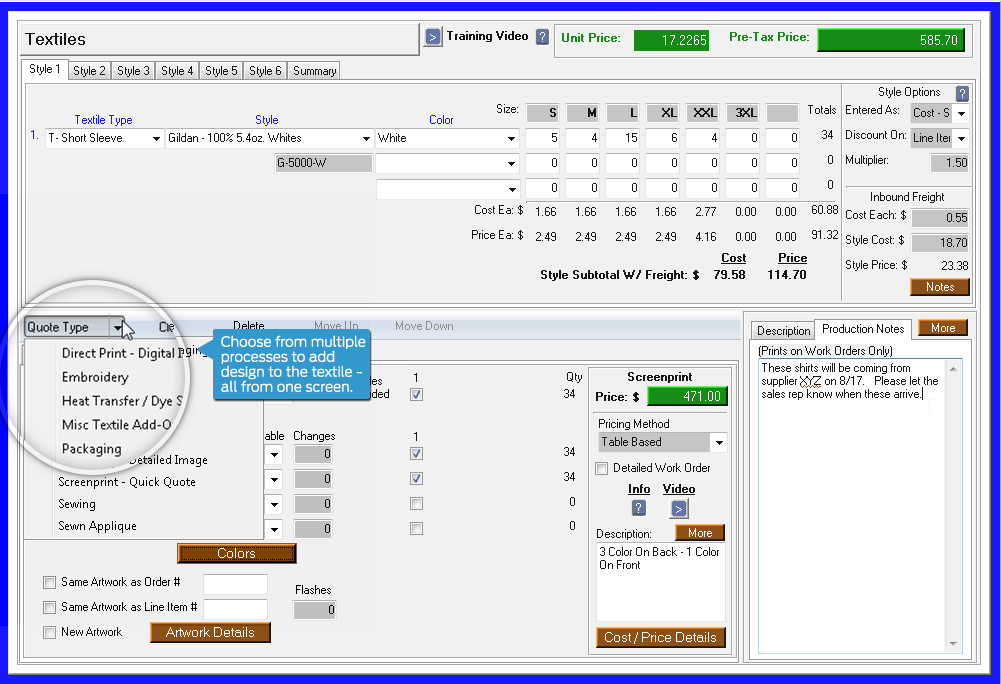Play the Screenprint video arrow icon

[679, 508]
